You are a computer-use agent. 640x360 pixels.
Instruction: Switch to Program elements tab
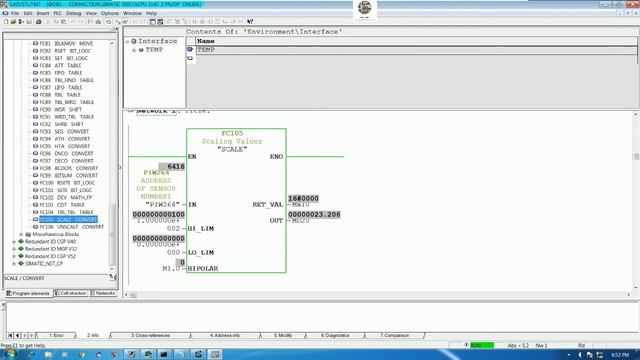tap(28, 293)
